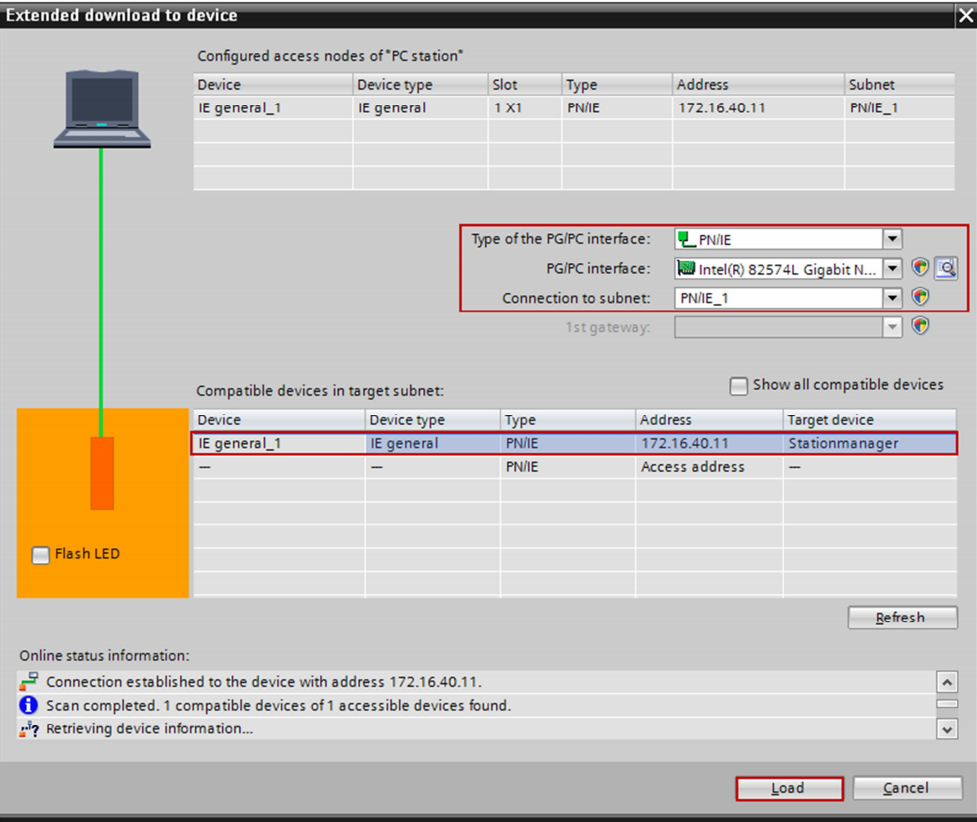Click Device header in compatible devices table
The width and height of the screenshot is (977, 822).
point(279,419)
